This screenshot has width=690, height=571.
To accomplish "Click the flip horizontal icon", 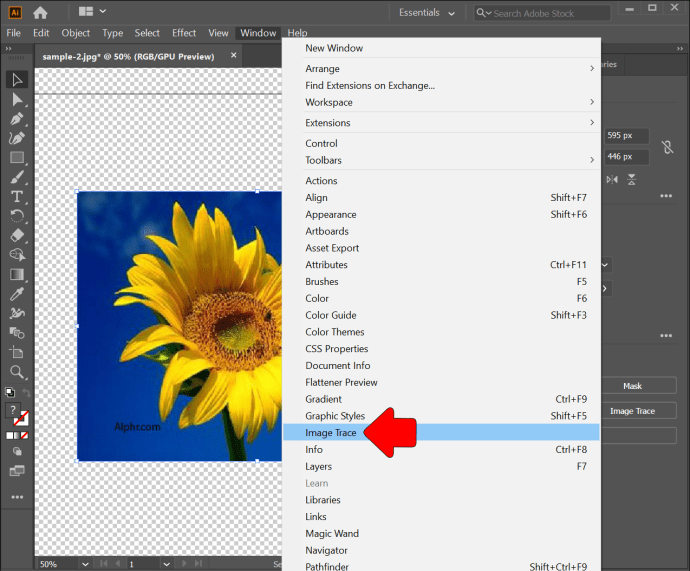I will click(611, 180).
